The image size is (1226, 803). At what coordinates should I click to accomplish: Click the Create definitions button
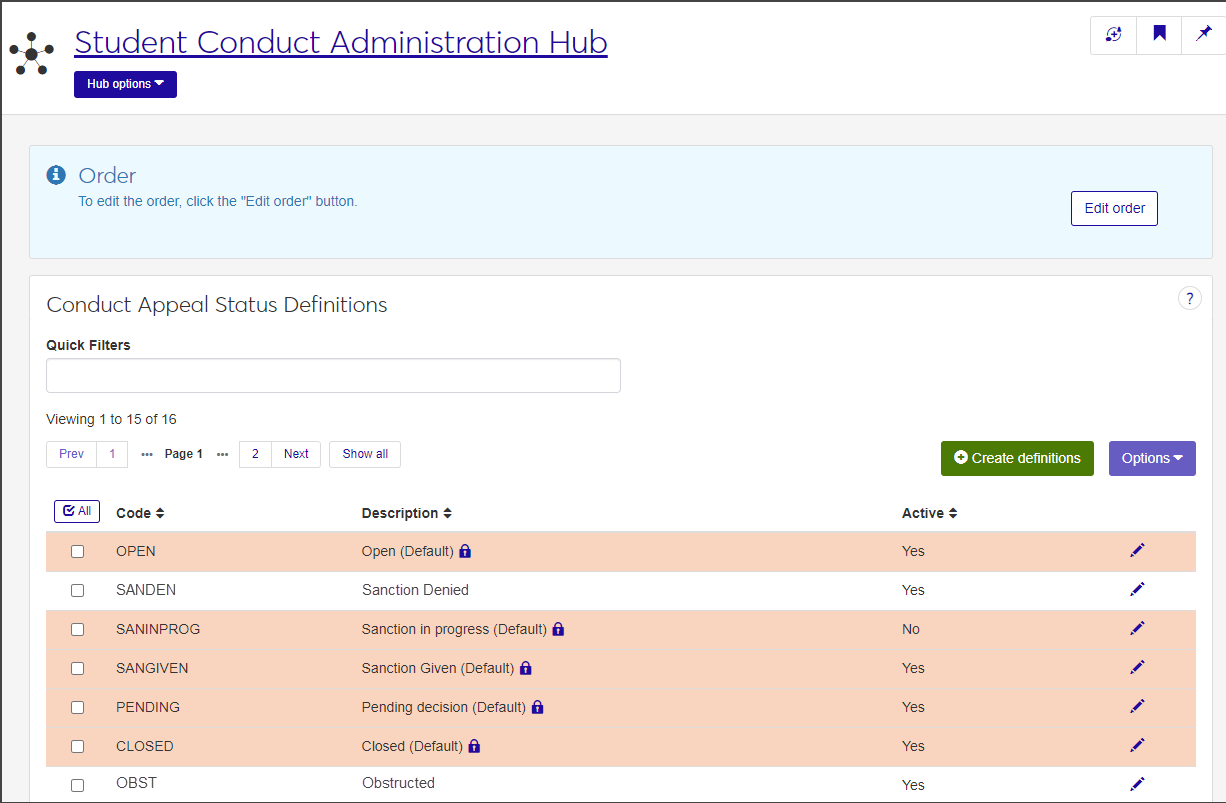1017,458
